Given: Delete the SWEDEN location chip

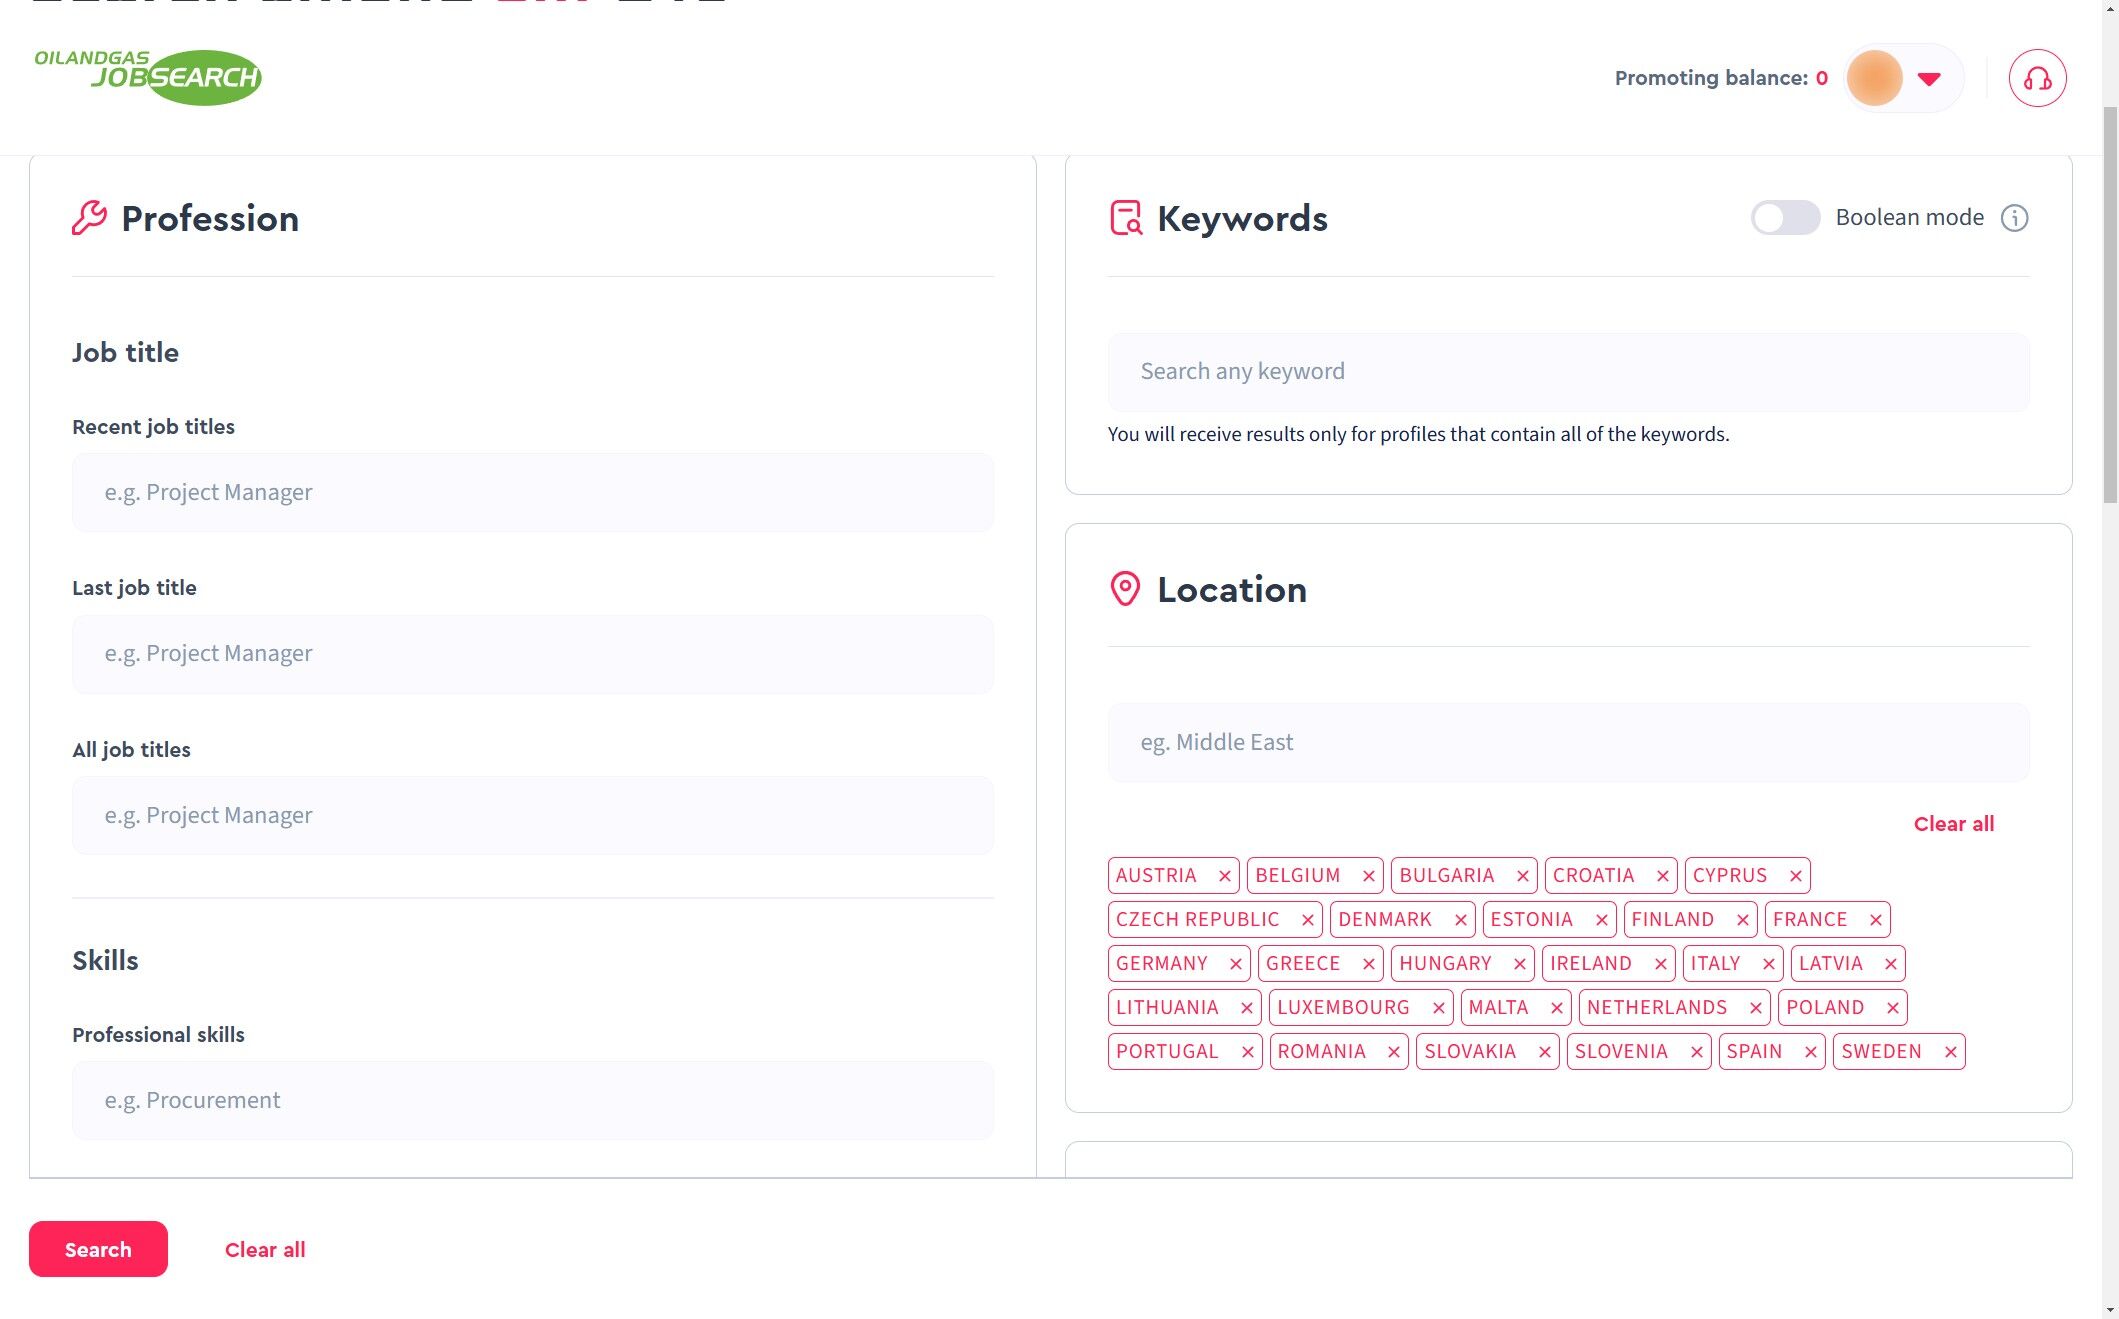Looking at the screenshot, I should [x=1950, y=1052].
